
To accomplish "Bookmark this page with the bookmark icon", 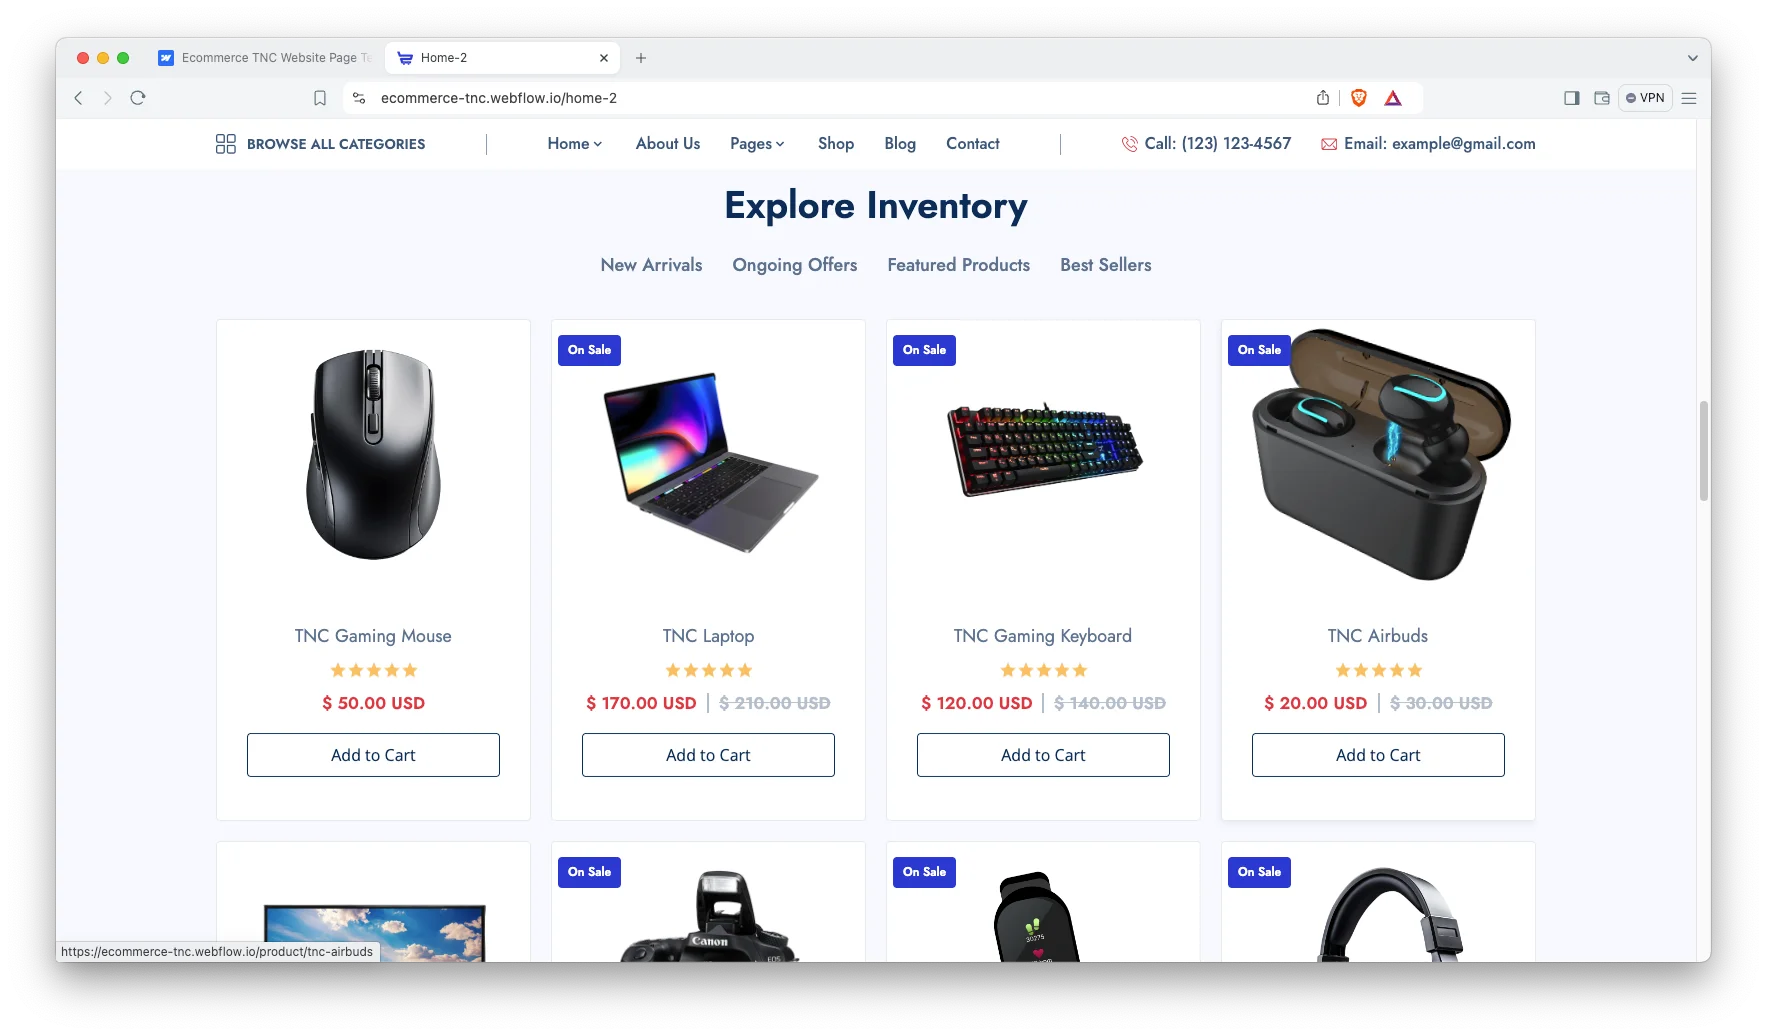I will 320,98.
